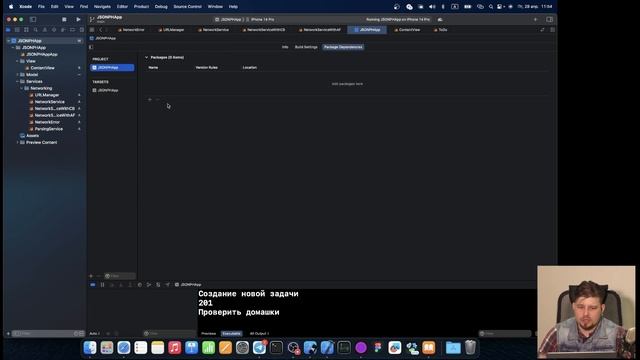Open Telegram from the Dock
640x360 pixels.
pos(259,347)
